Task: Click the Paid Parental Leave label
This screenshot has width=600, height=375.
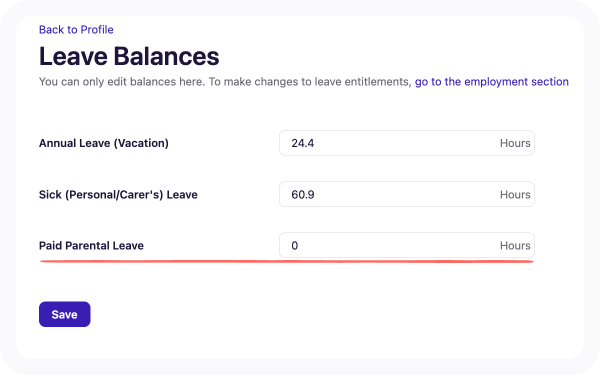Action: pos(91,245)
